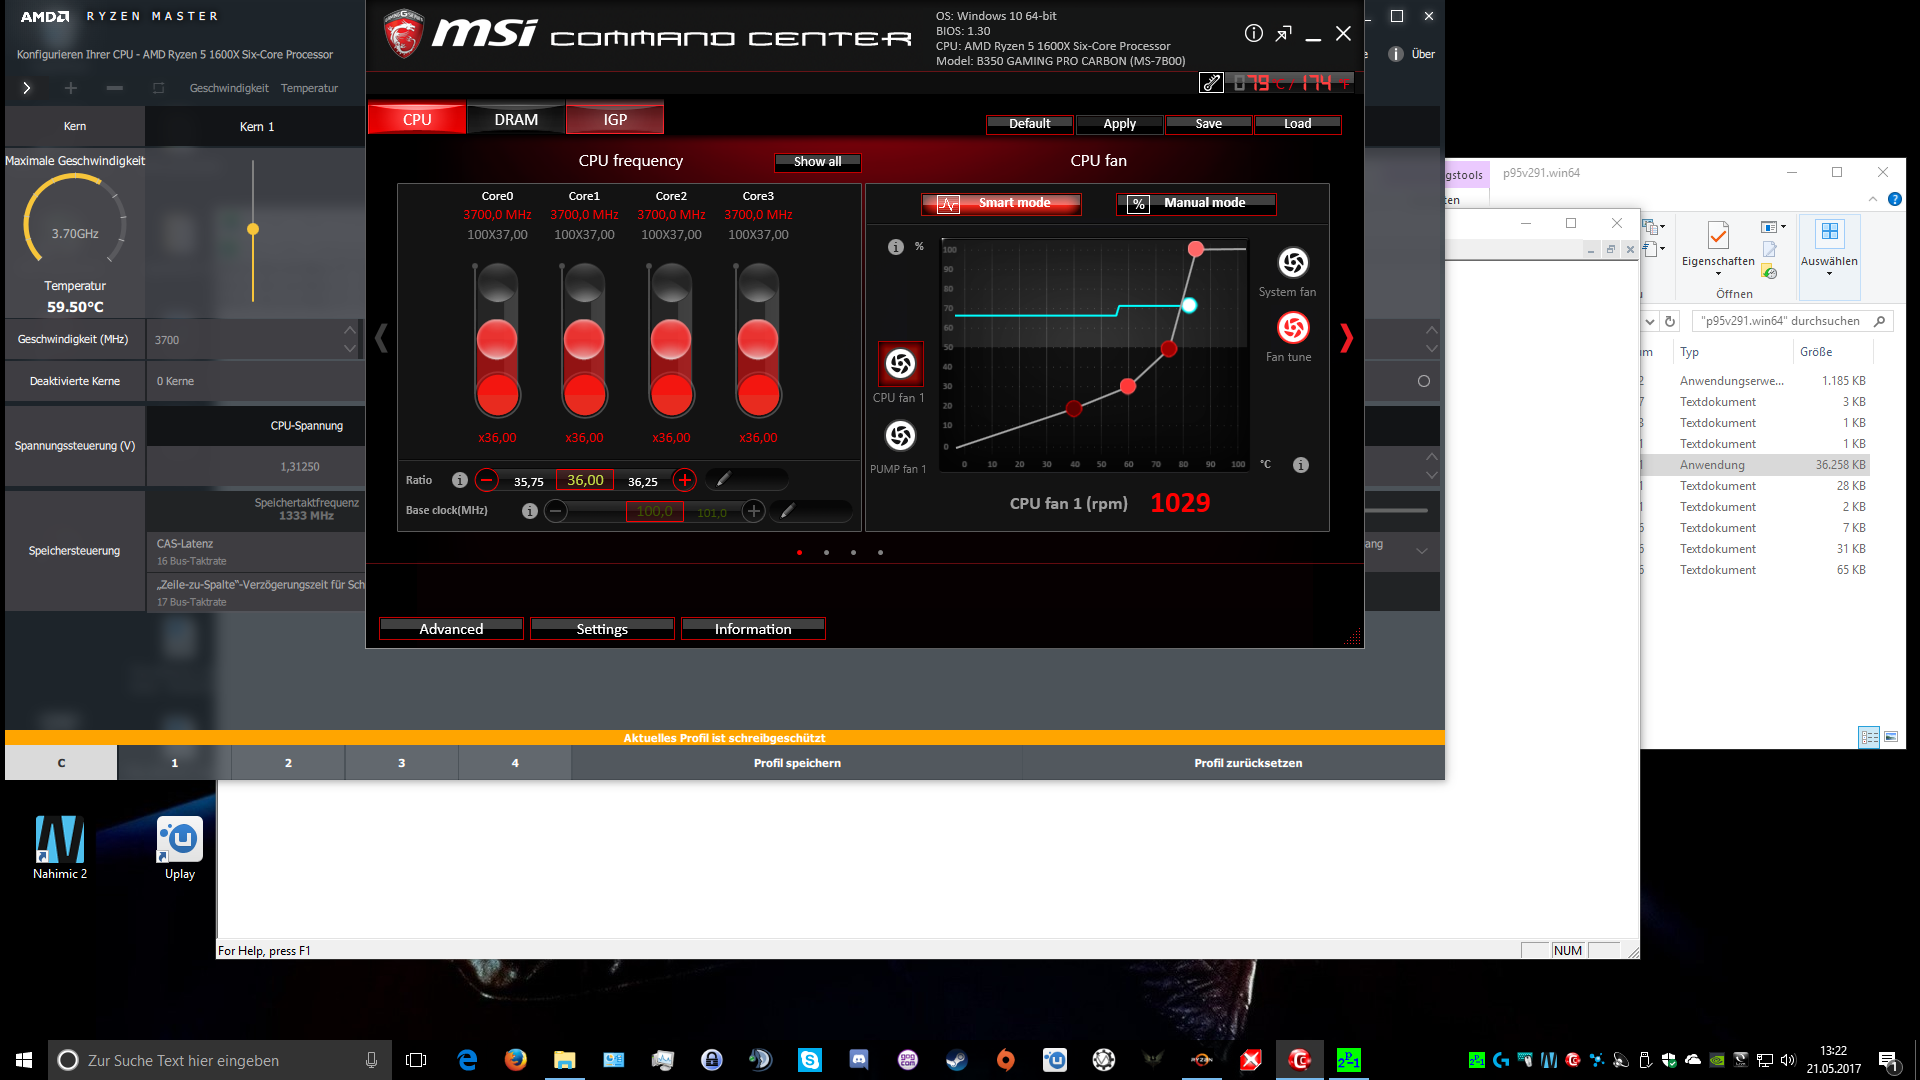Viewport: 1920px width, 1080px height.
Task: Click the link icon beside the temperature readout
Action: tap(1211, 83)
